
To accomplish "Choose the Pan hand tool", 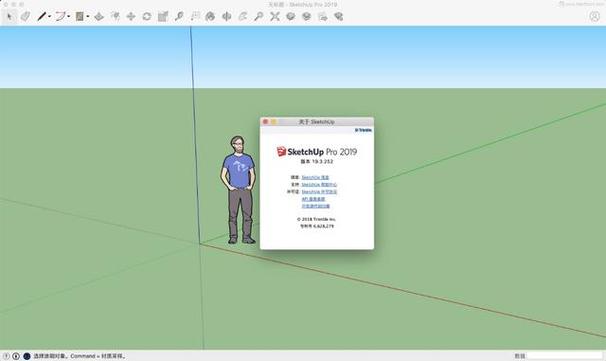I will [x=242, y=17].
